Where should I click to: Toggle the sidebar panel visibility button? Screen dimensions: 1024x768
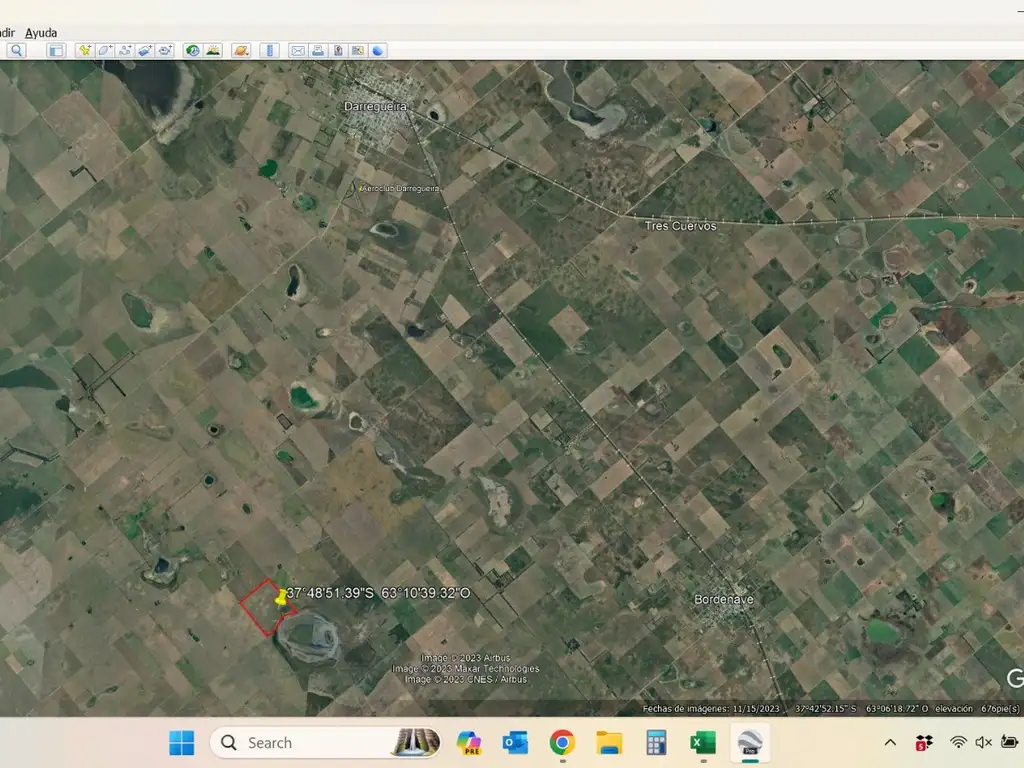tap(56, 50)
